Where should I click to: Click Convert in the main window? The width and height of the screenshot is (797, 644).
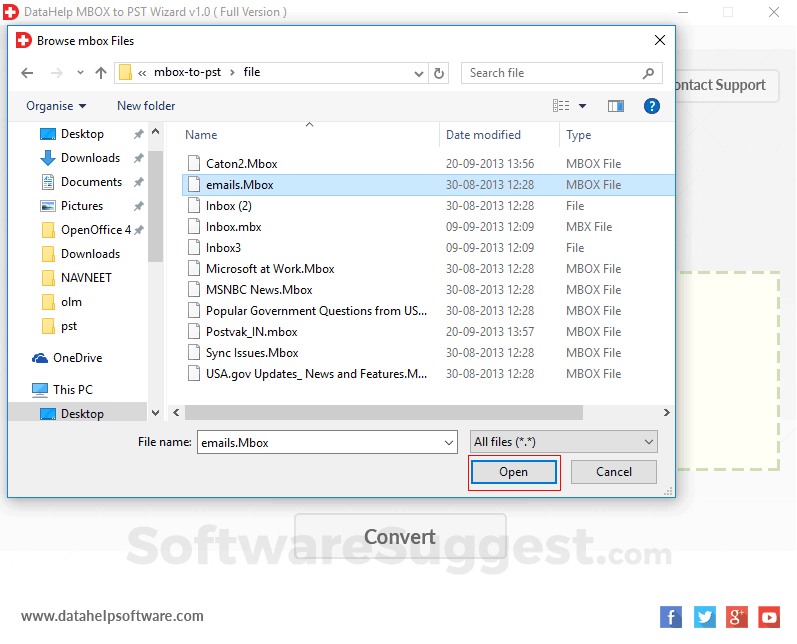(x=400, y=536)
